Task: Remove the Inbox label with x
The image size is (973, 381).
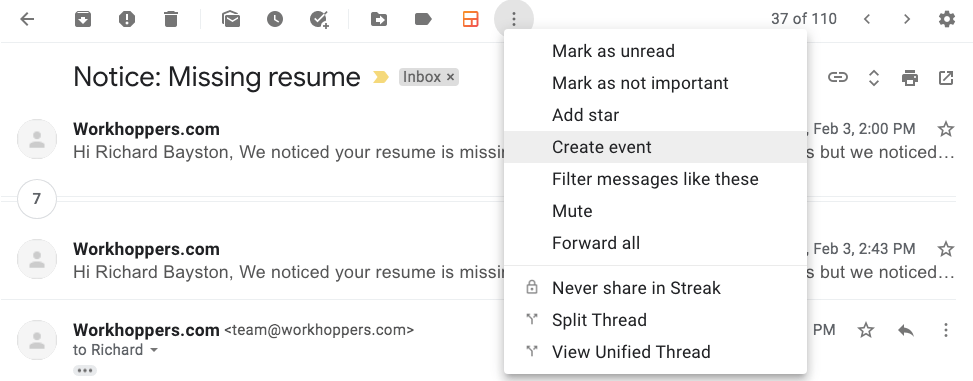Action: click(451, 78)
